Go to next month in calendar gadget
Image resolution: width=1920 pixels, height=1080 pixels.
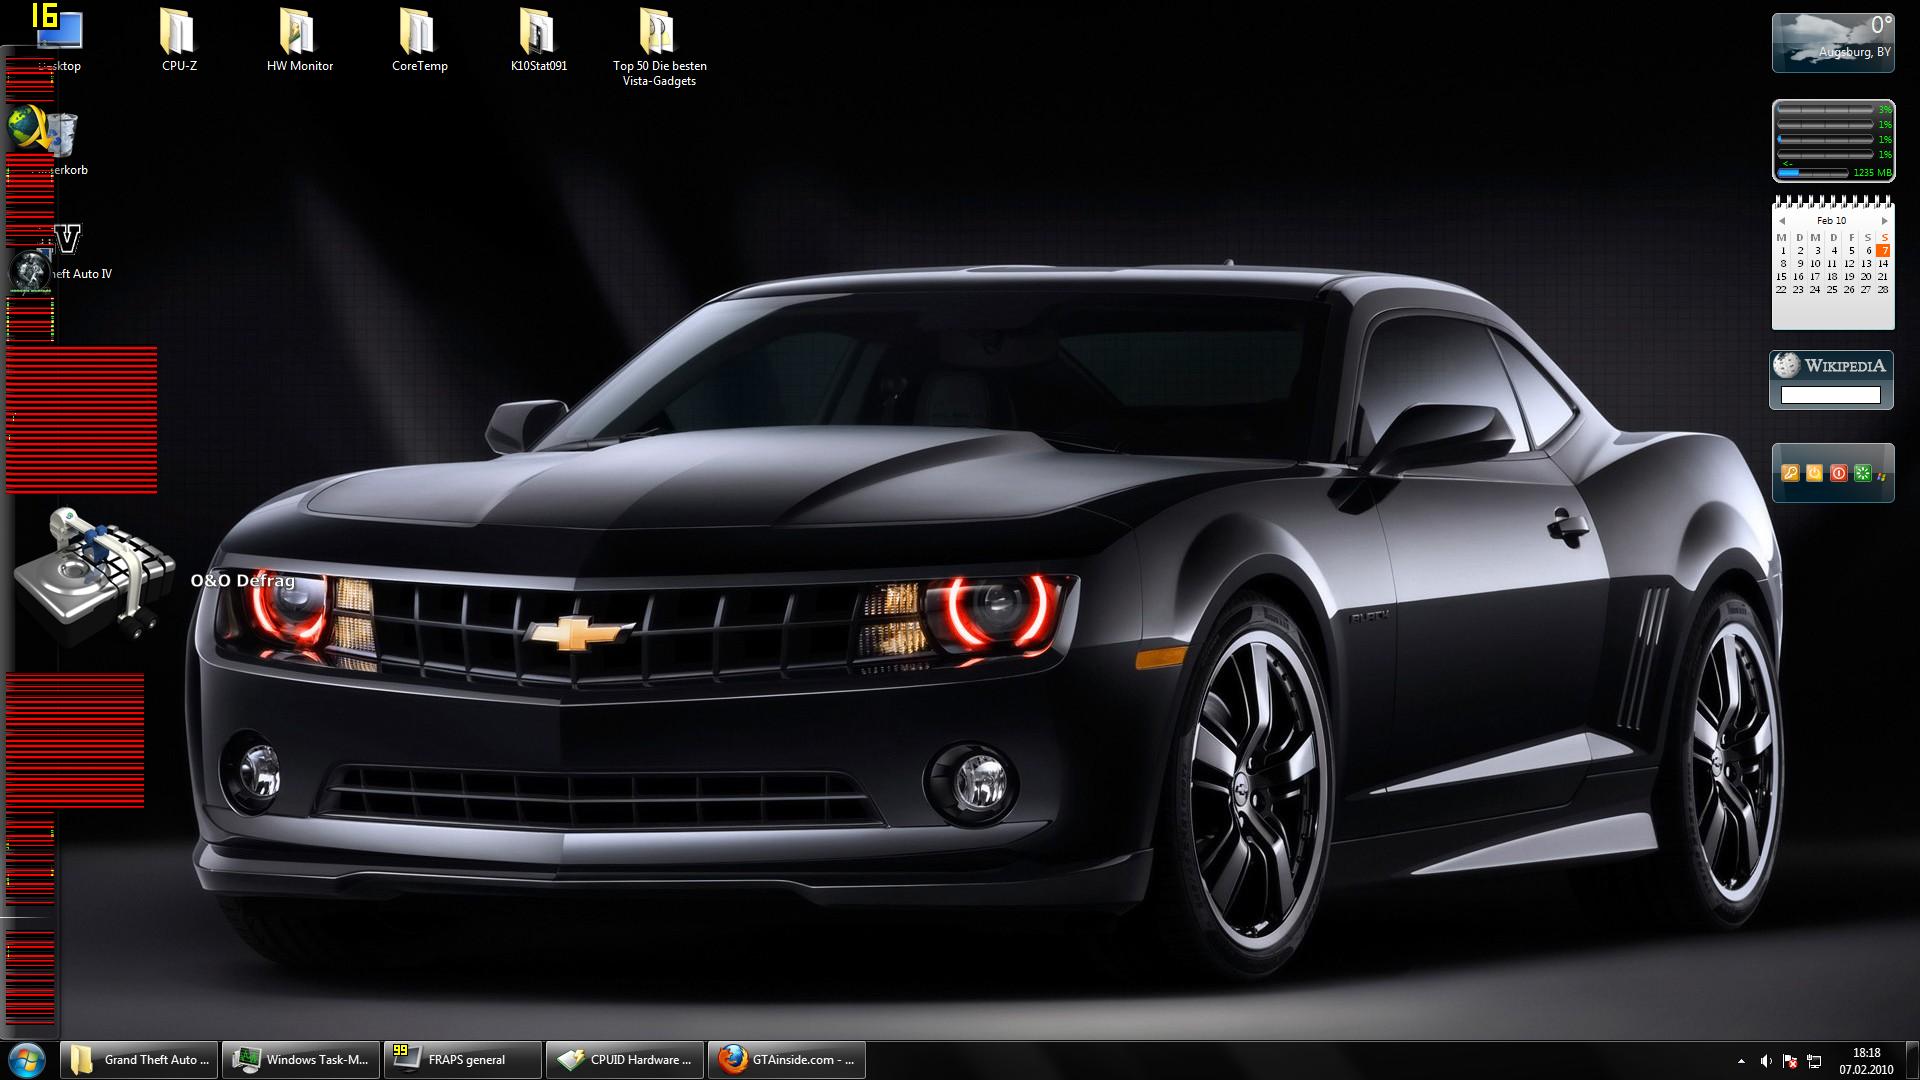(1884, 221)
